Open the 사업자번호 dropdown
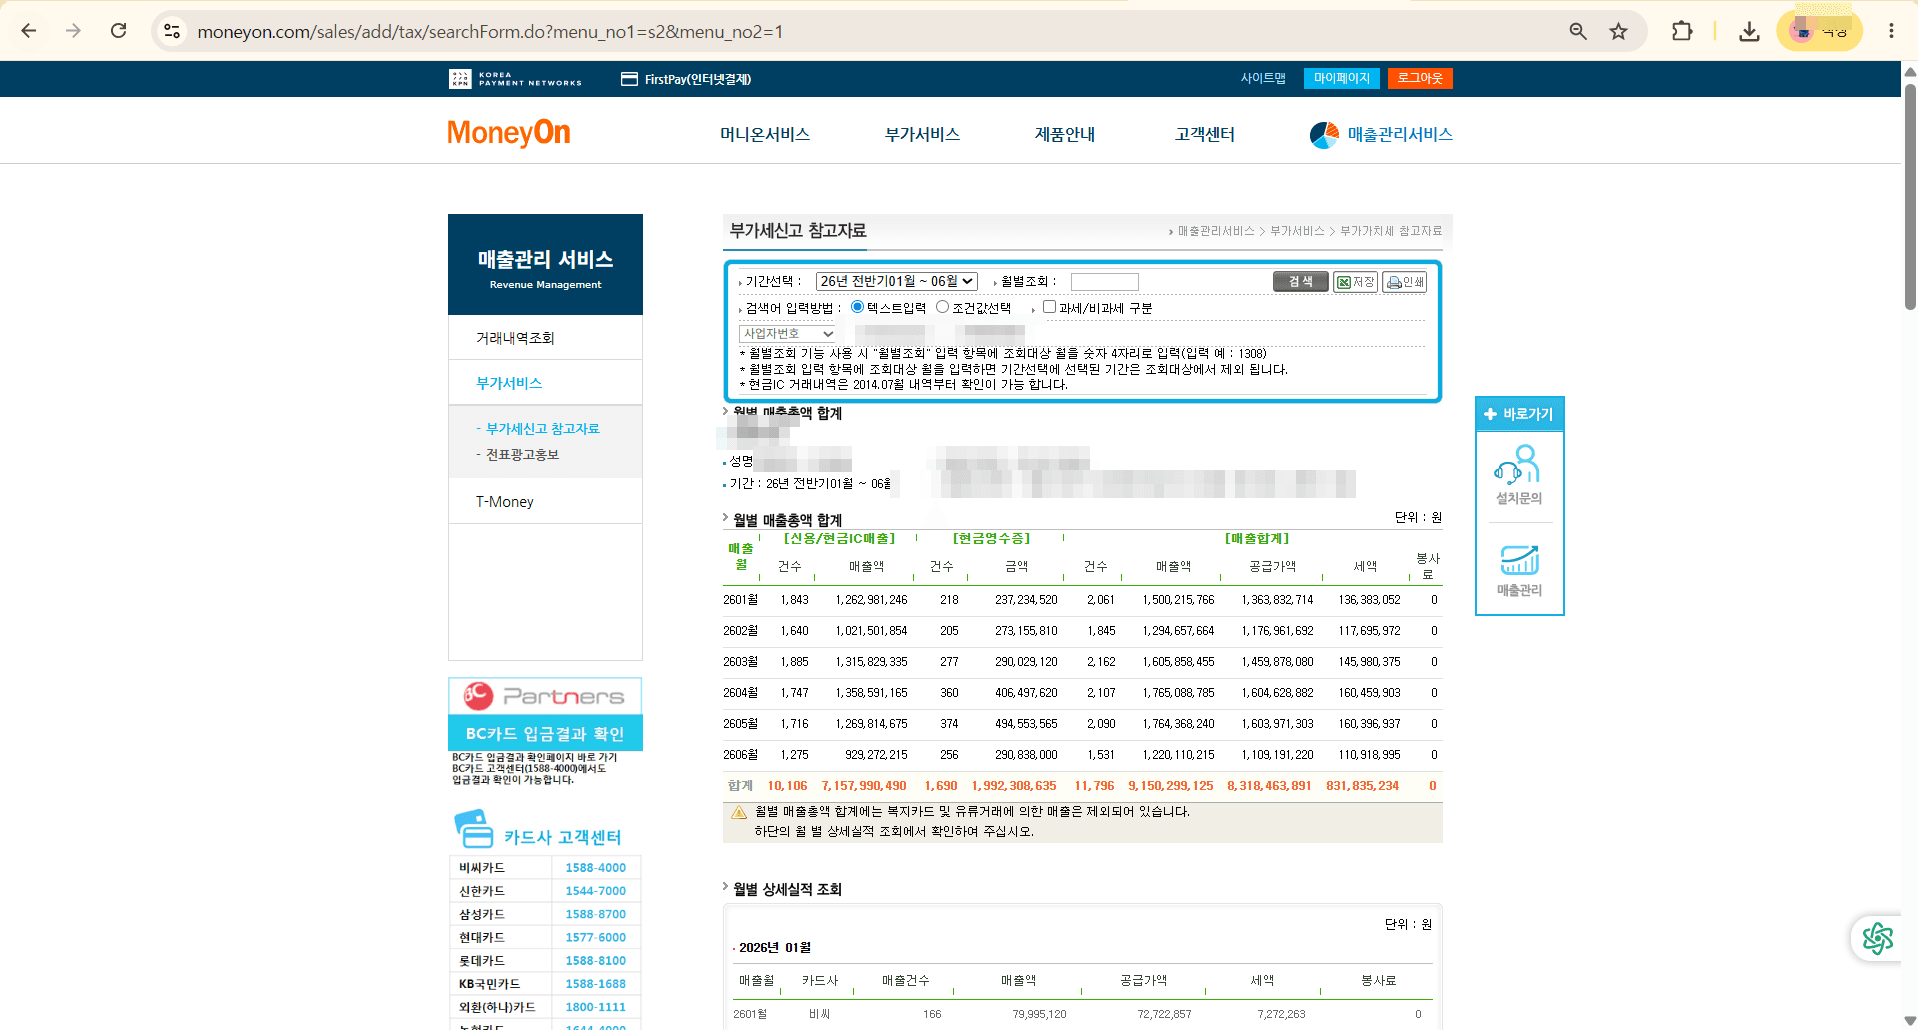Image resolution: width=1918 pixels, height=1030 pixels. tap(788, 333)
